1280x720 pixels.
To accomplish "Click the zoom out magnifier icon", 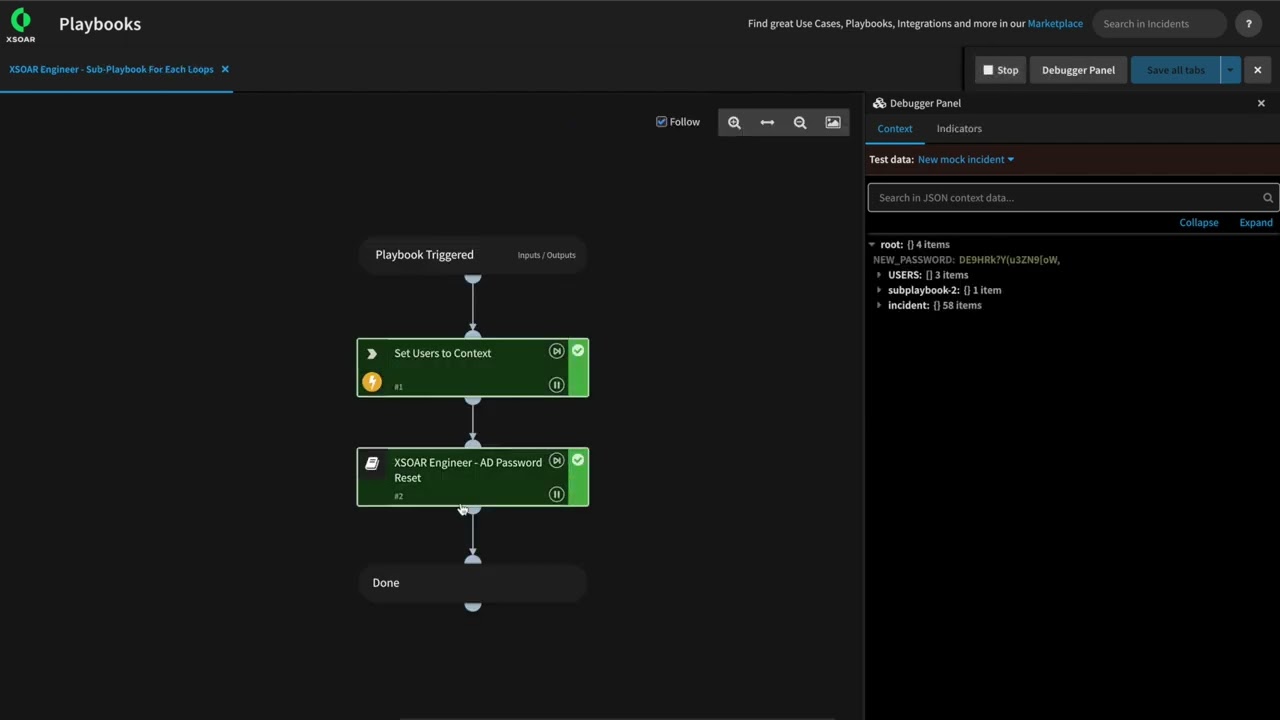I will (x=800, y=122).
